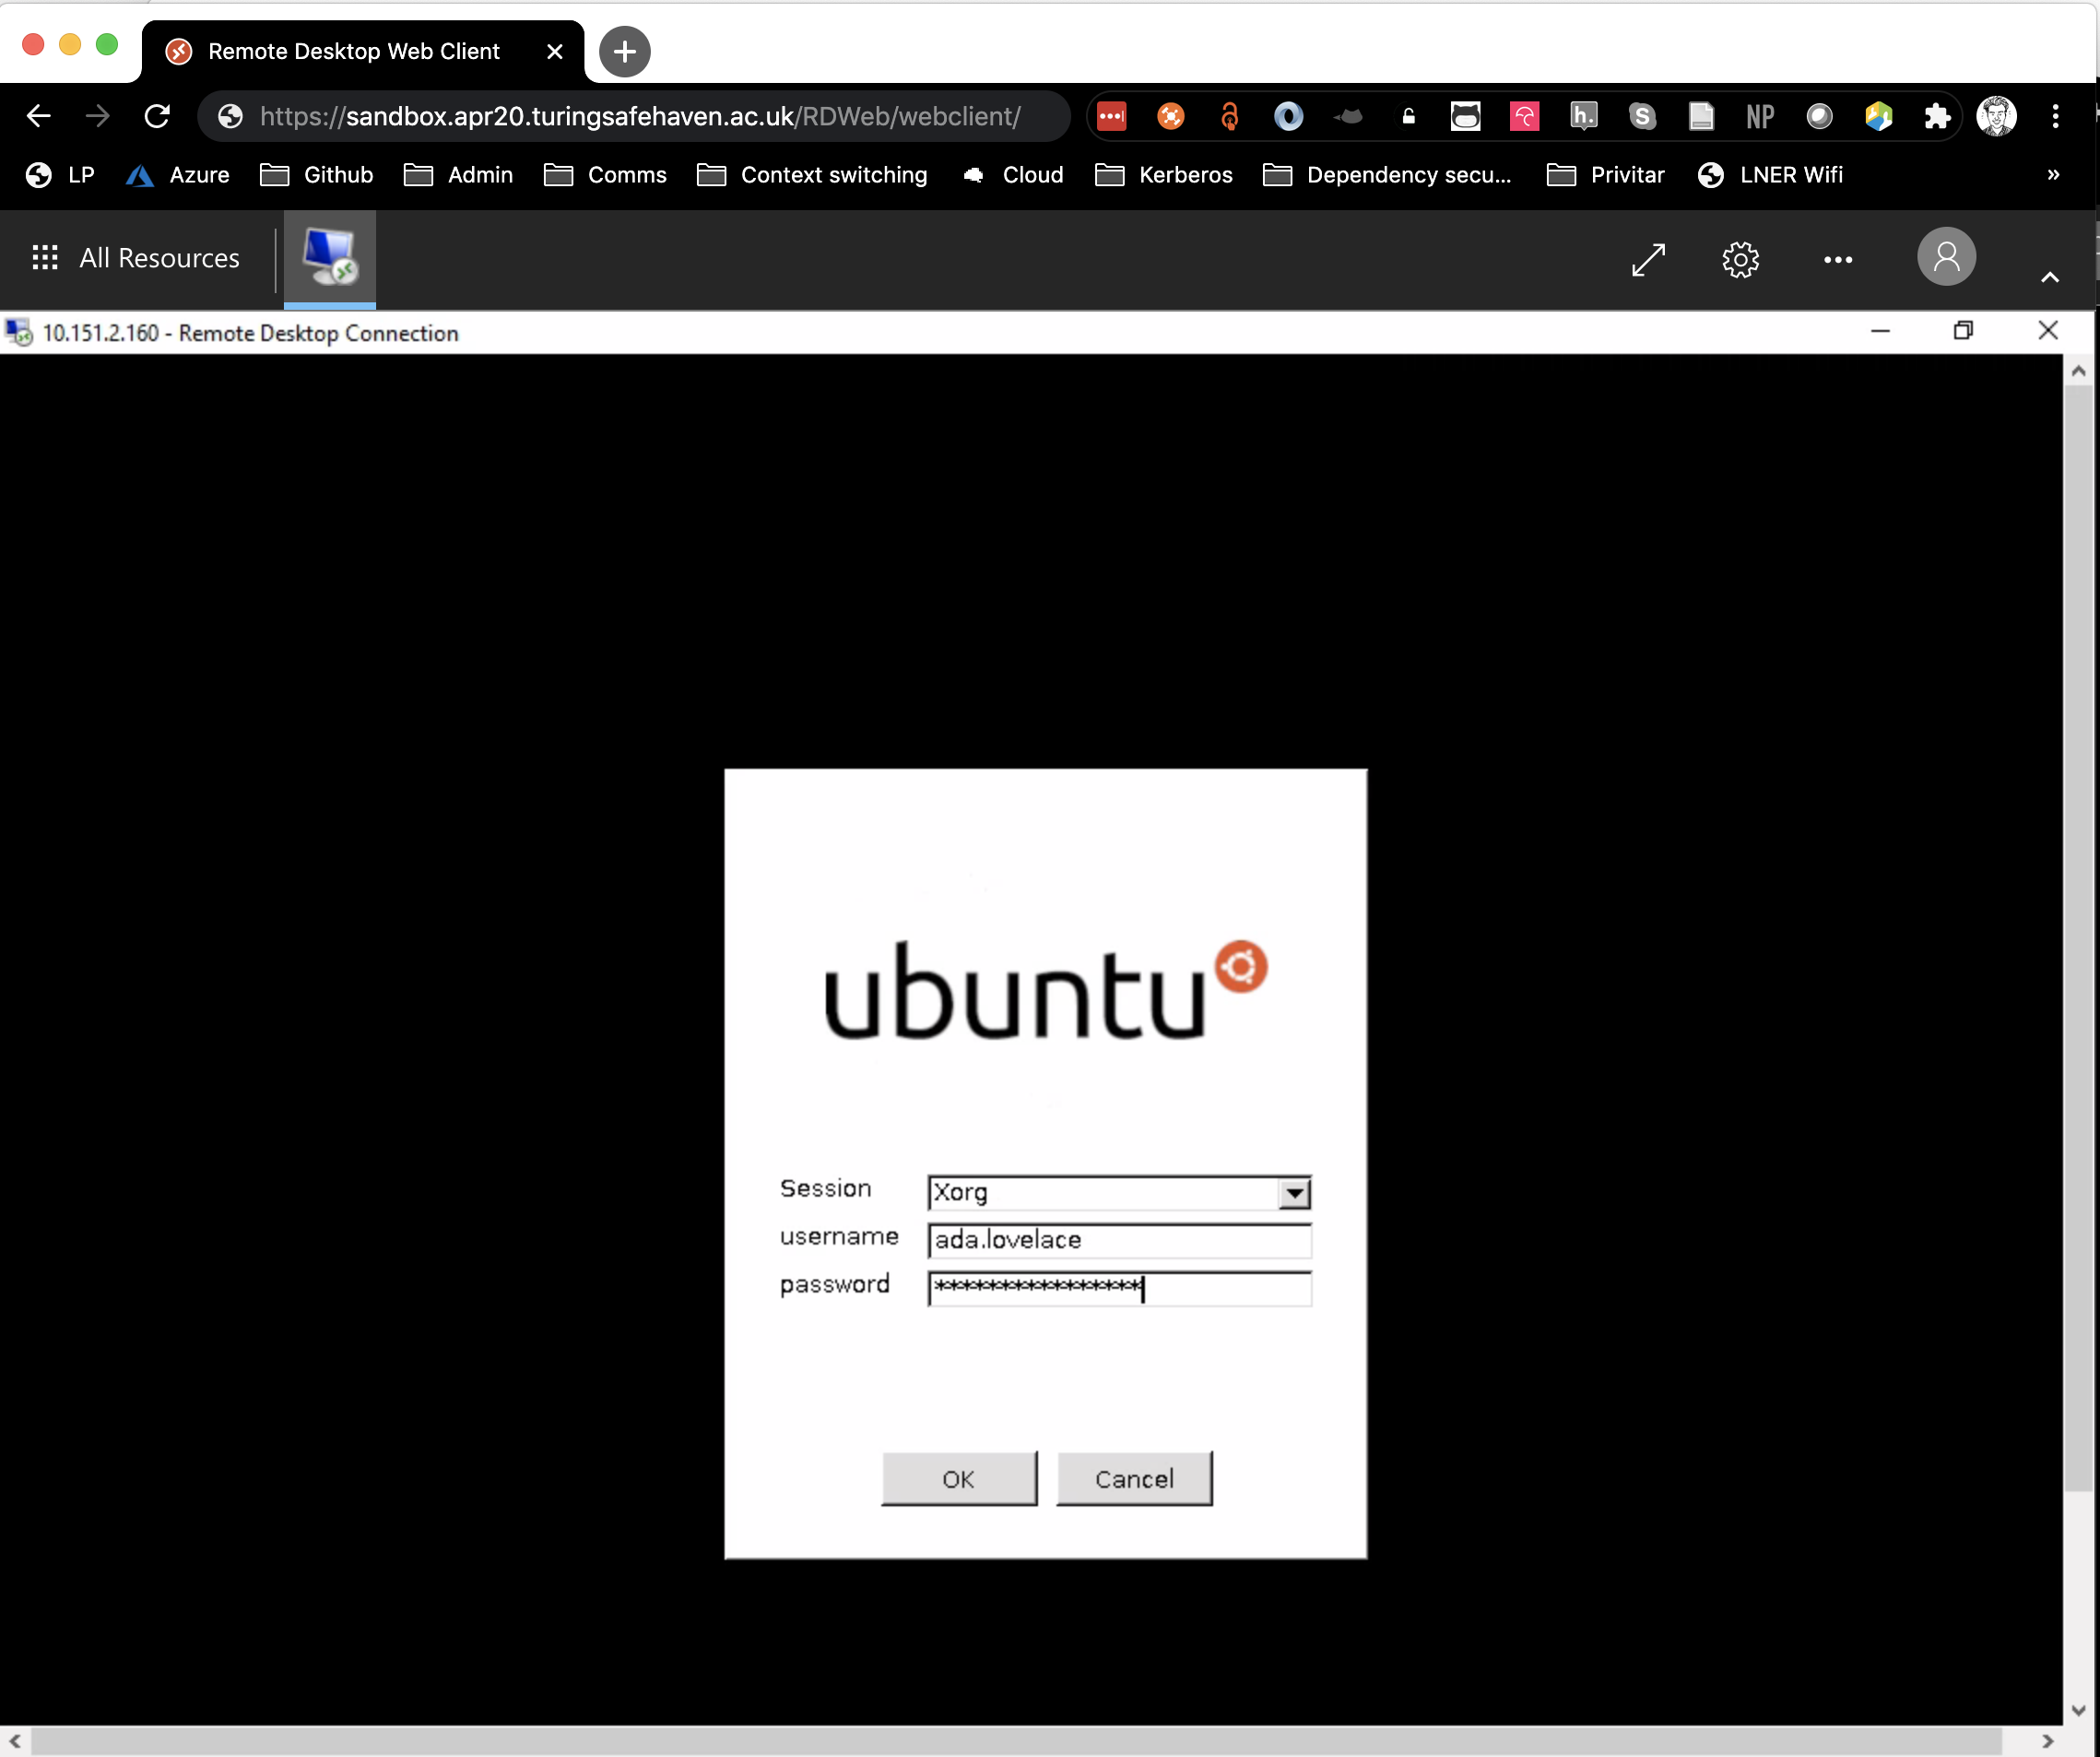The width and height of the screenshot is (2100, 1757).
Task: Open a new browser tab with plus button
Action: coord(625,51)
